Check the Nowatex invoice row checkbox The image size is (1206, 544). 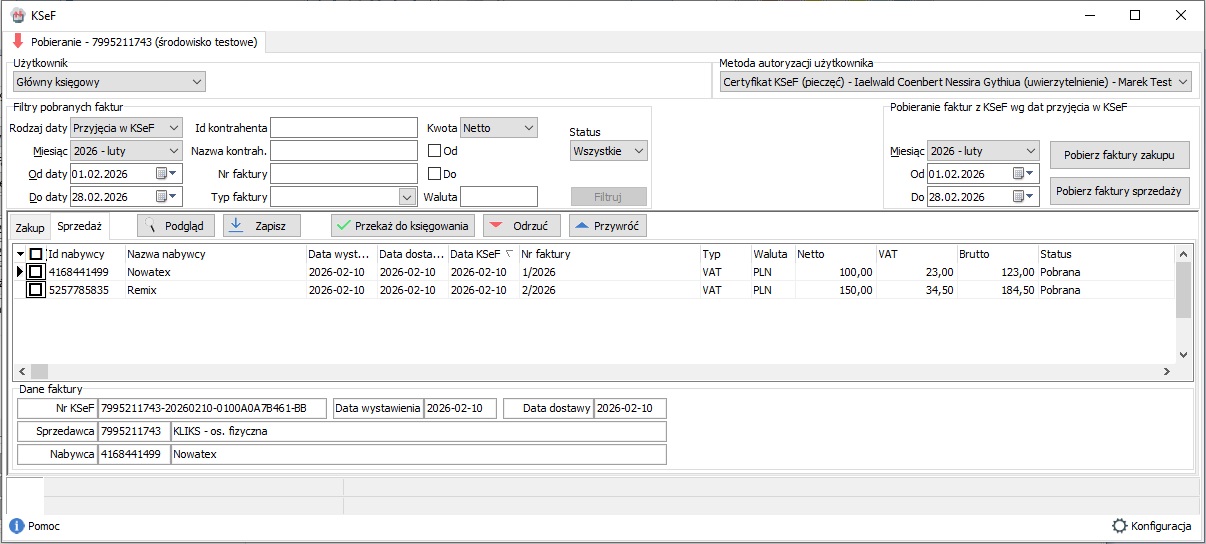(x=36, y=272)
